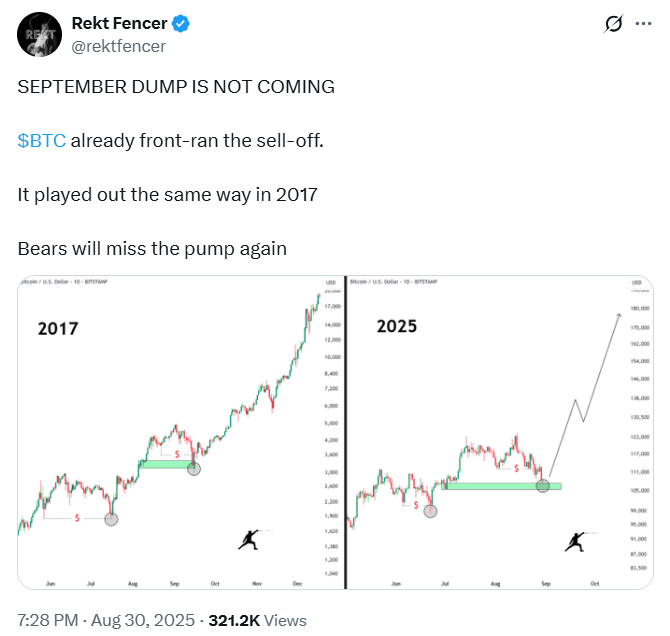670x636 pixels.
Task: Click the green support zone in 2017 chart
Action: [x=166, y=464]
